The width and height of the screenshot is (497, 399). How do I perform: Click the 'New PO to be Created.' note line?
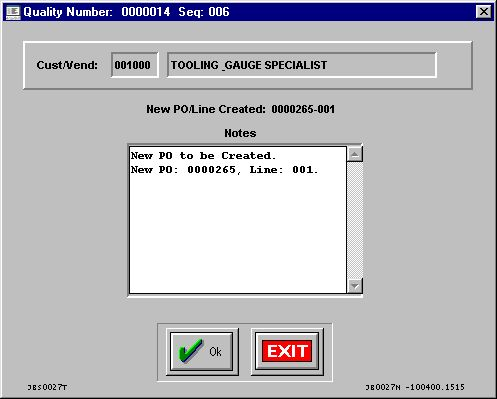coord(203,156)
